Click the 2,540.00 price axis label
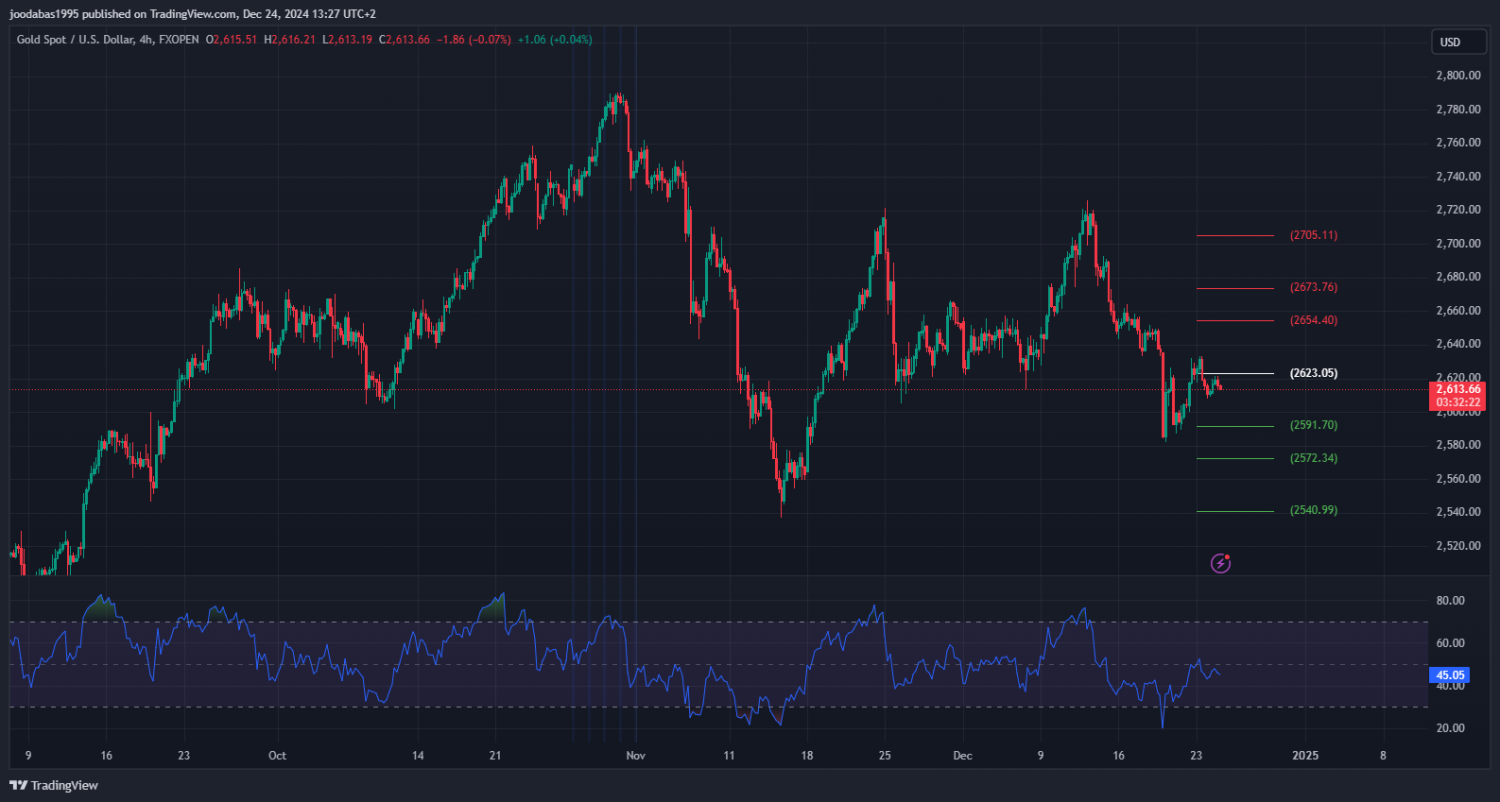The image size is (1500, 802). click(x=1458, y=512)
